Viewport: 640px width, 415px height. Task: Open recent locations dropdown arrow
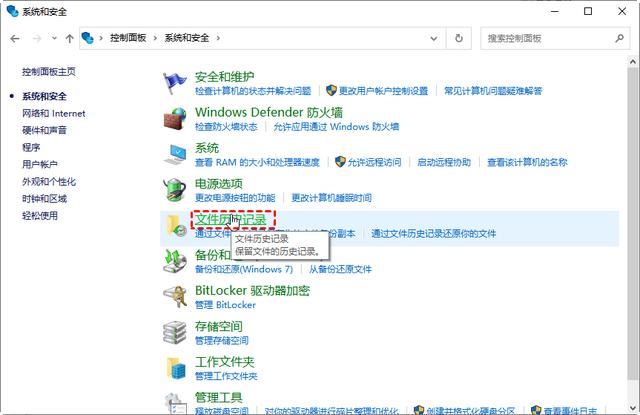54,38
